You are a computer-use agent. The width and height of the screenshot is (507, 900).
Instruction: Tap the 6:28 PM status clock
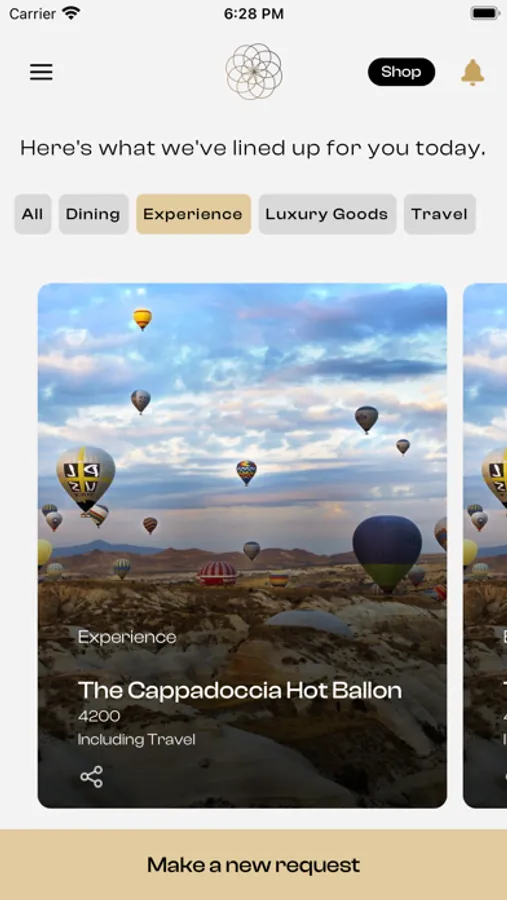pyautogui.click(x=254, y=14)
